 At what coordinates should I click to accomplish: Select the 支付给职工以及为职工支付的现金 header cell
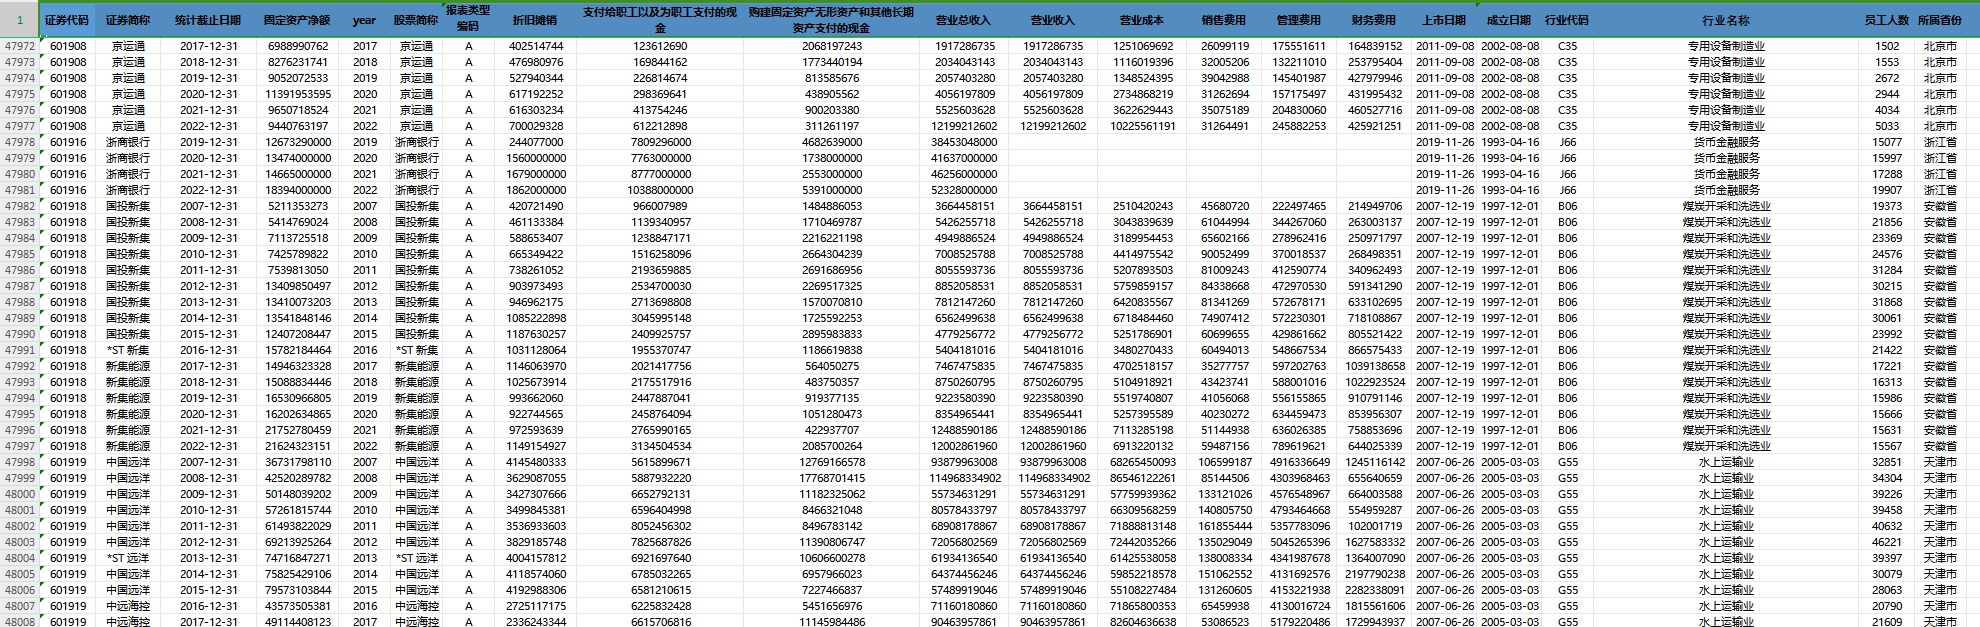[661, 20]
